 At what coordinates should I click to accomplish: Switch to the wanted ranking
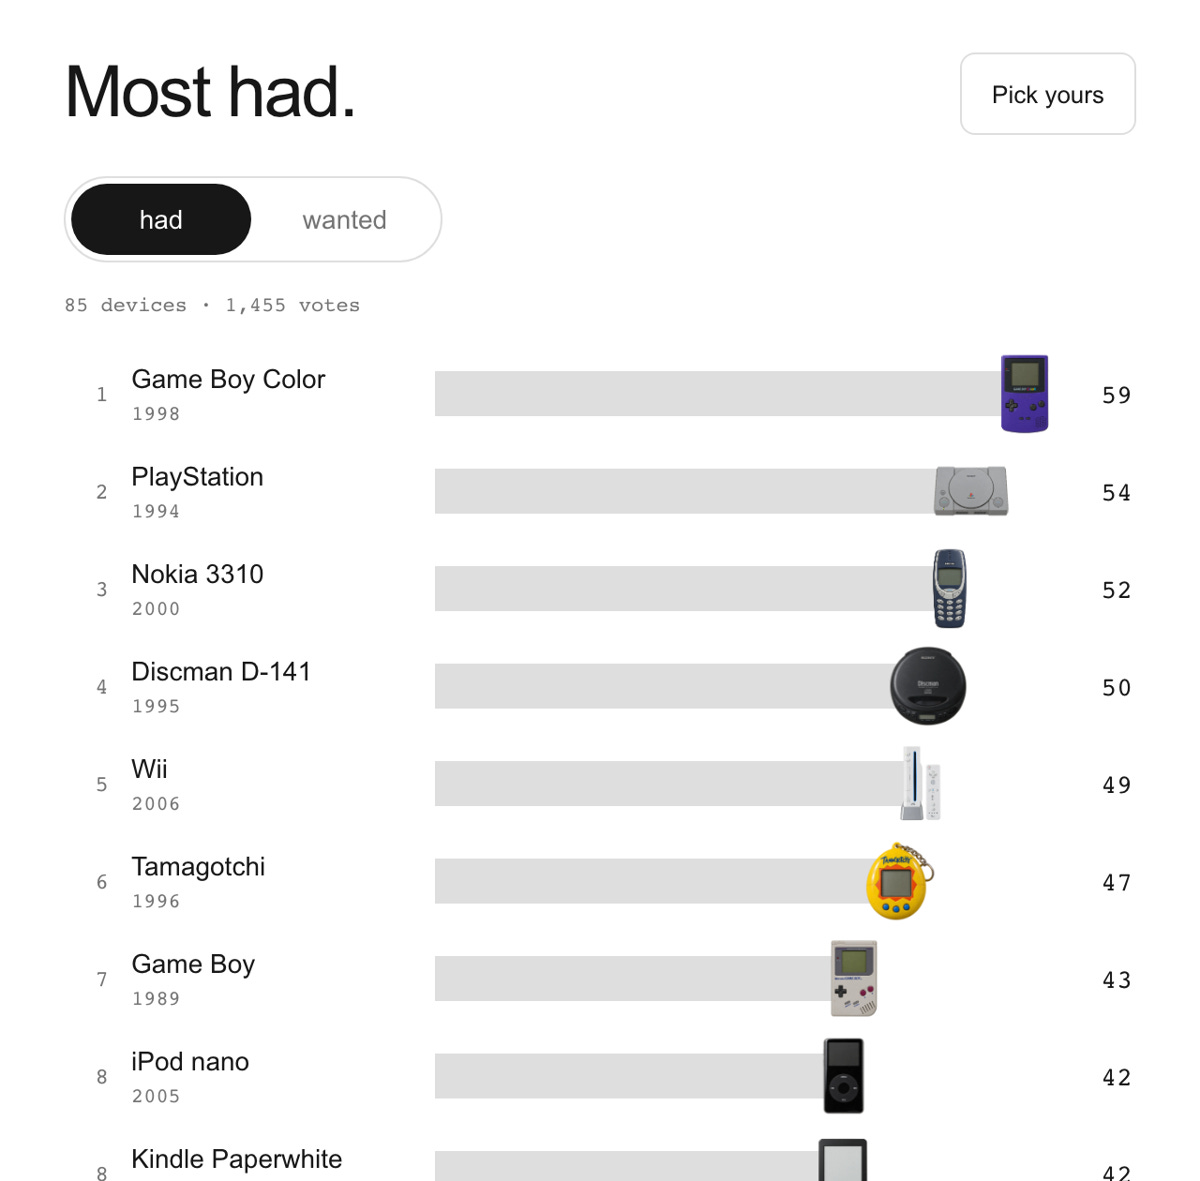(344, 220)
